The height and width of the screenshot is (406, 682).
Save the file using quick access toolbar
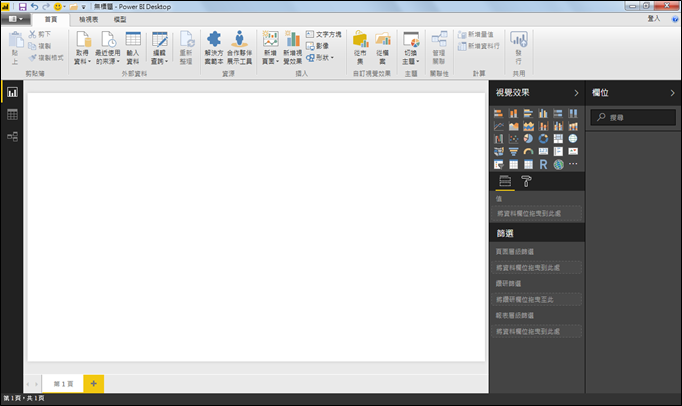click(x=22, y=7)
